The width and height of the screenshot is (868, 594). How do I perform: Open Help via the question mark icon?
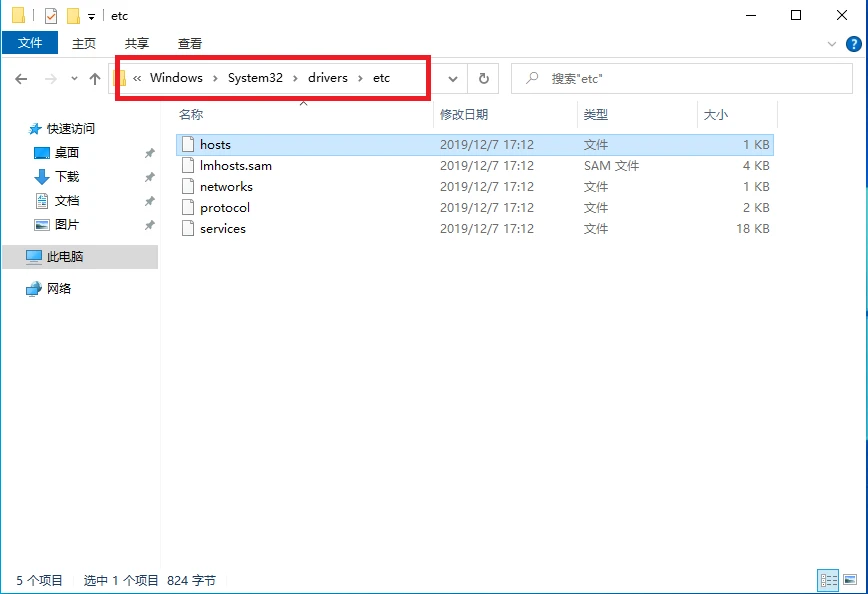854,44
